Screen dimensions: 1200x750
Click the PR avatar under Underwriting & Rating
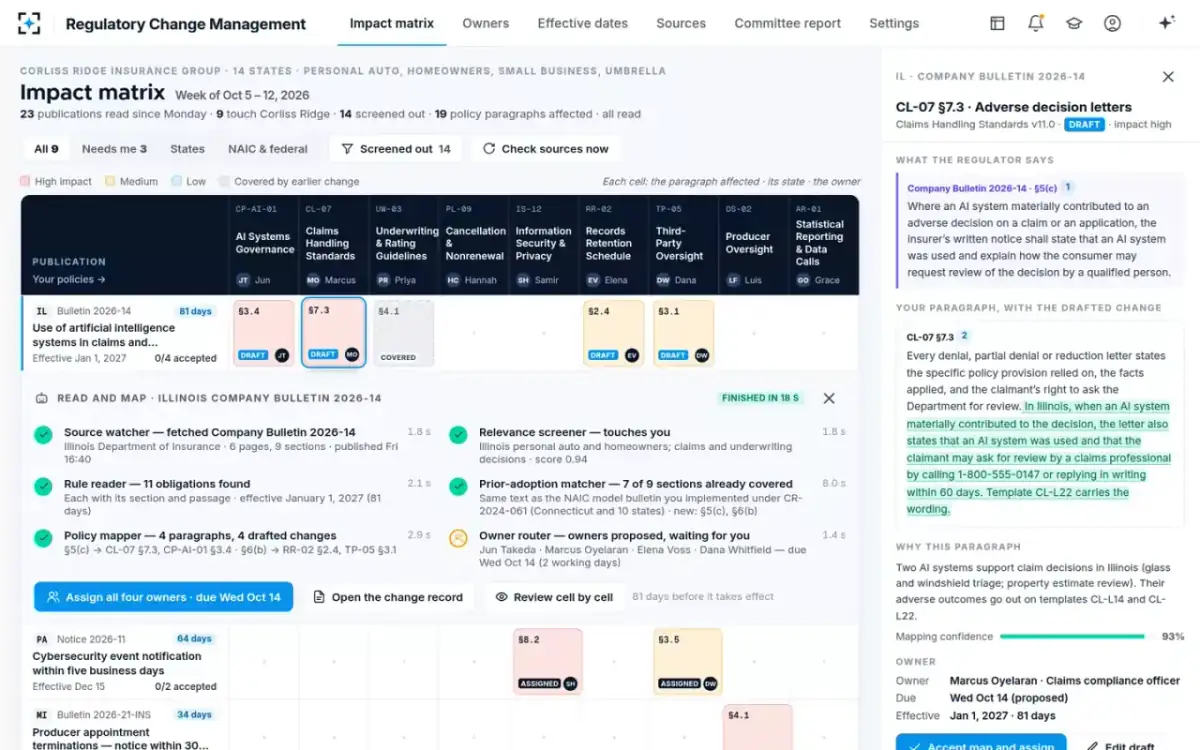(x=383, y=280)
